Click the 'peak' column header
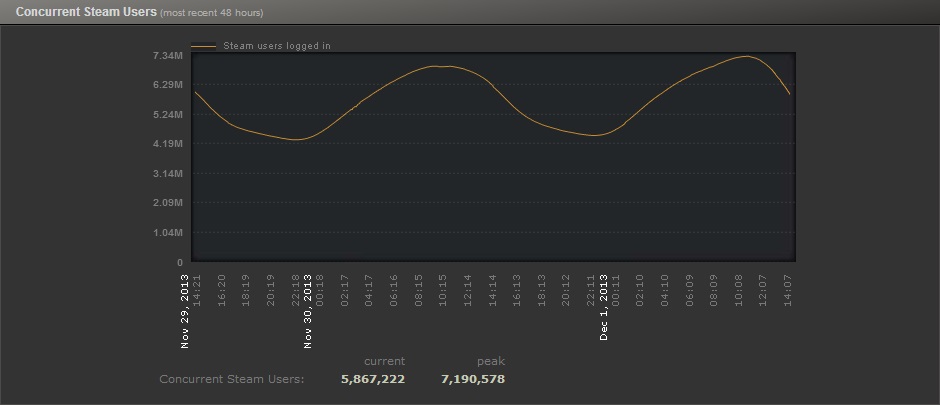The width and height of the screenshot is (940, 405). pos(491,361)
